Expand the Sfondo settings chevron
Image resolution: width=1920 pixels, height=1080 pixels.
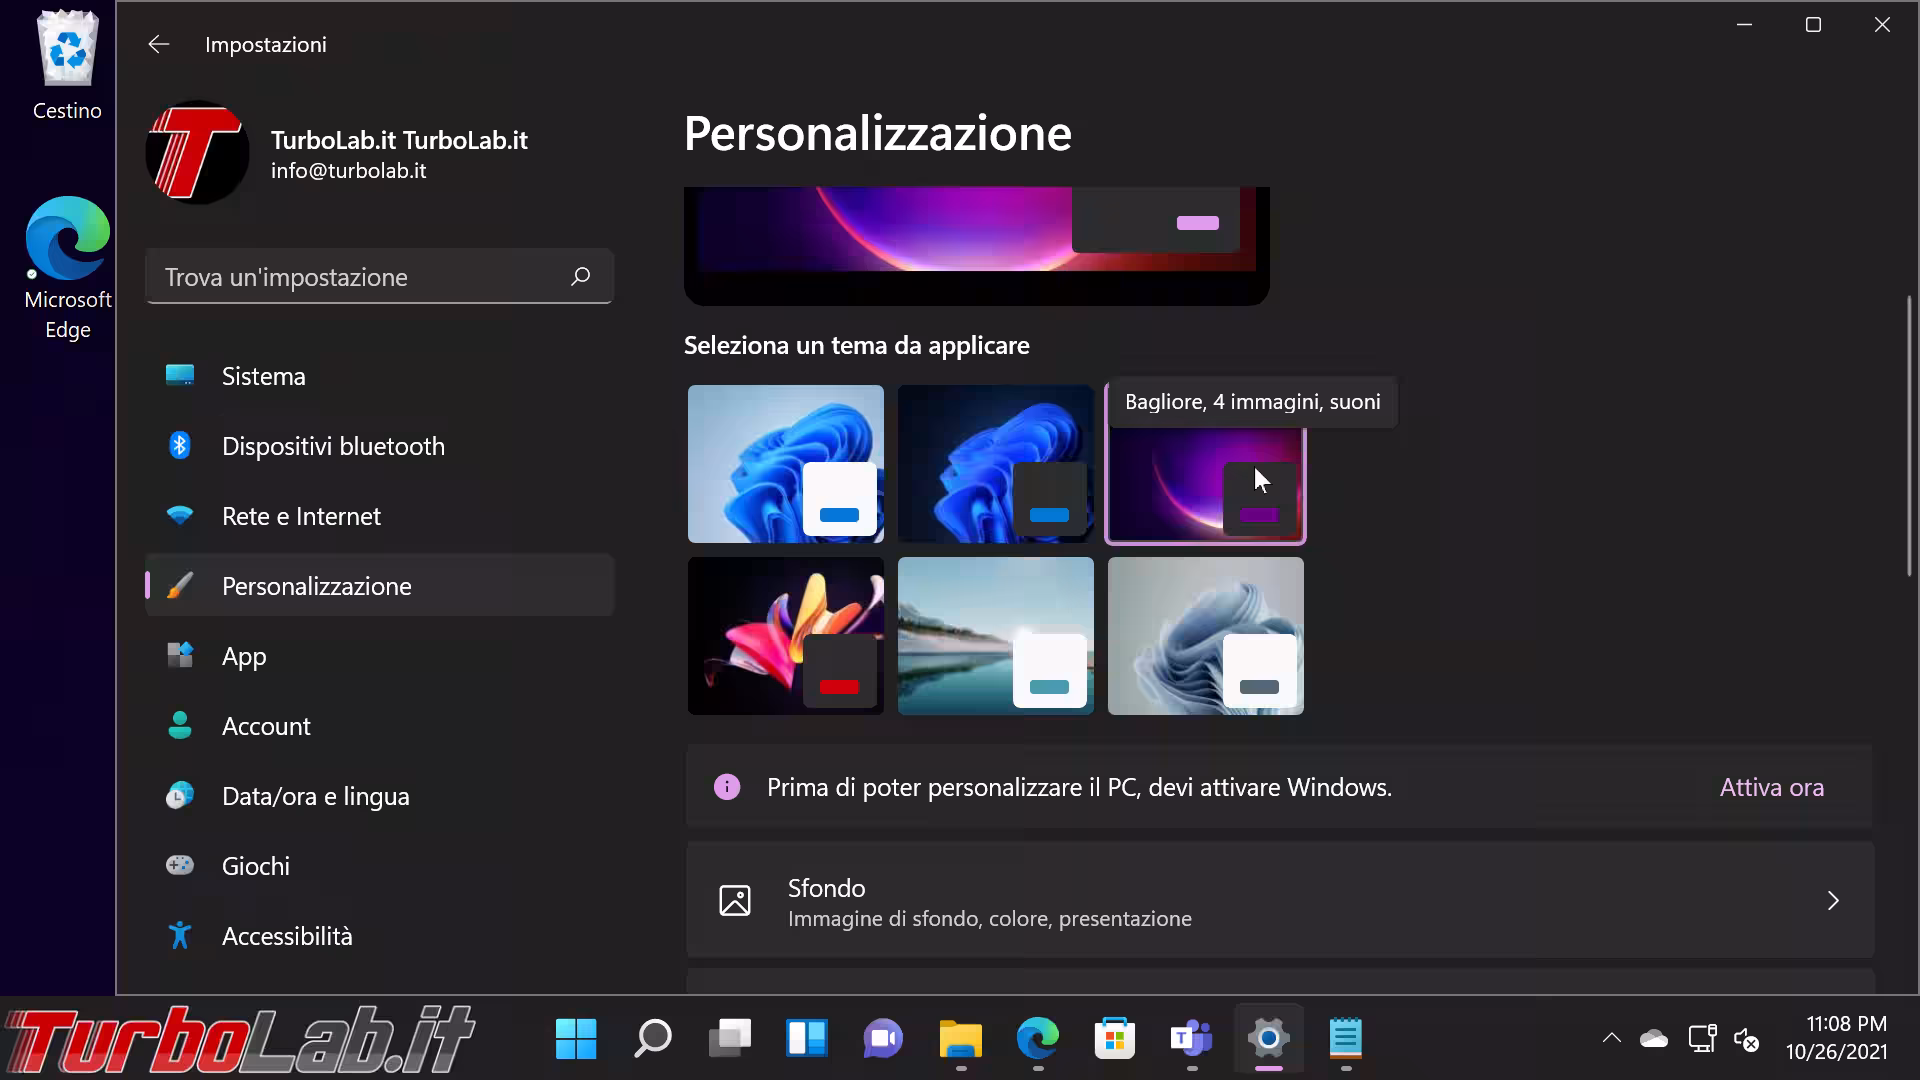coord(1832,901)
